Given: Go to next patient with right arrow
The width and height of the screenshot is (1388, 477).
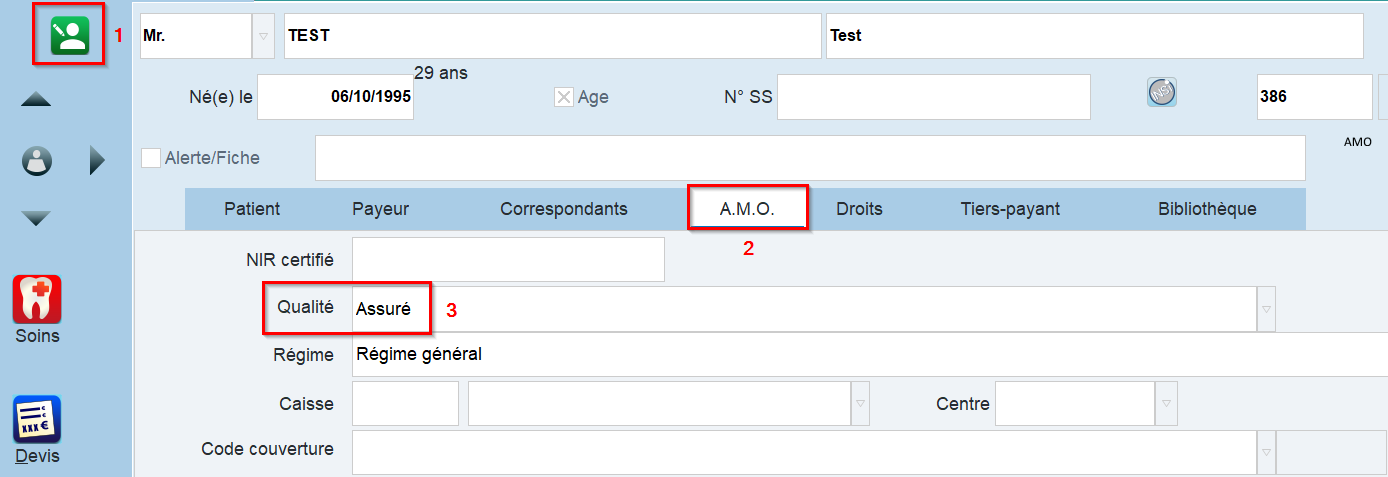Looking at the screenshot, I should point(97,160).
